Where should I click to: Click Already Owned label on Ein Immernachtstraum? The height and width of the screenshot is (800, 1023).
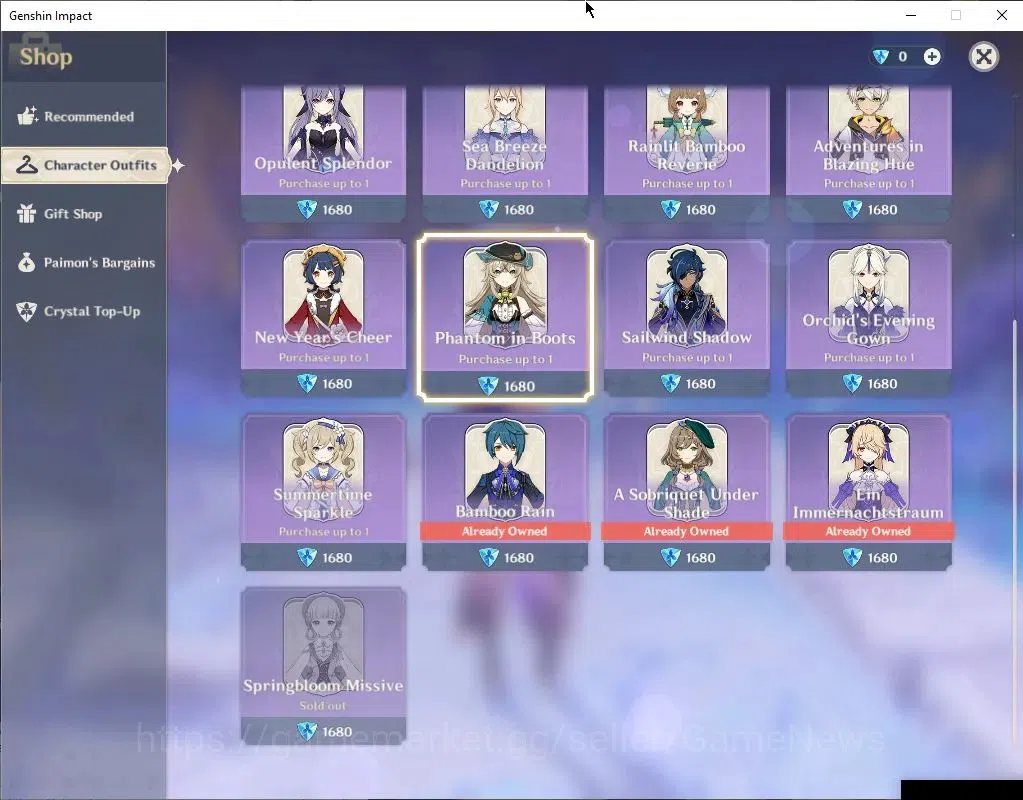tap(868, 531)
